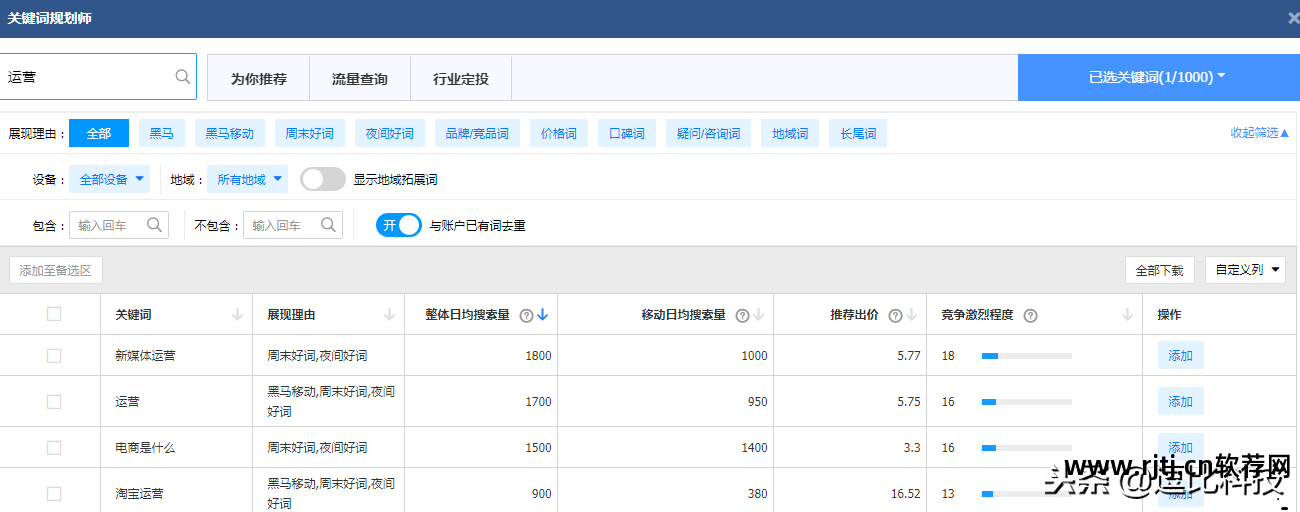Click the magnifier icon in the 不包含 field

[328, 225]
